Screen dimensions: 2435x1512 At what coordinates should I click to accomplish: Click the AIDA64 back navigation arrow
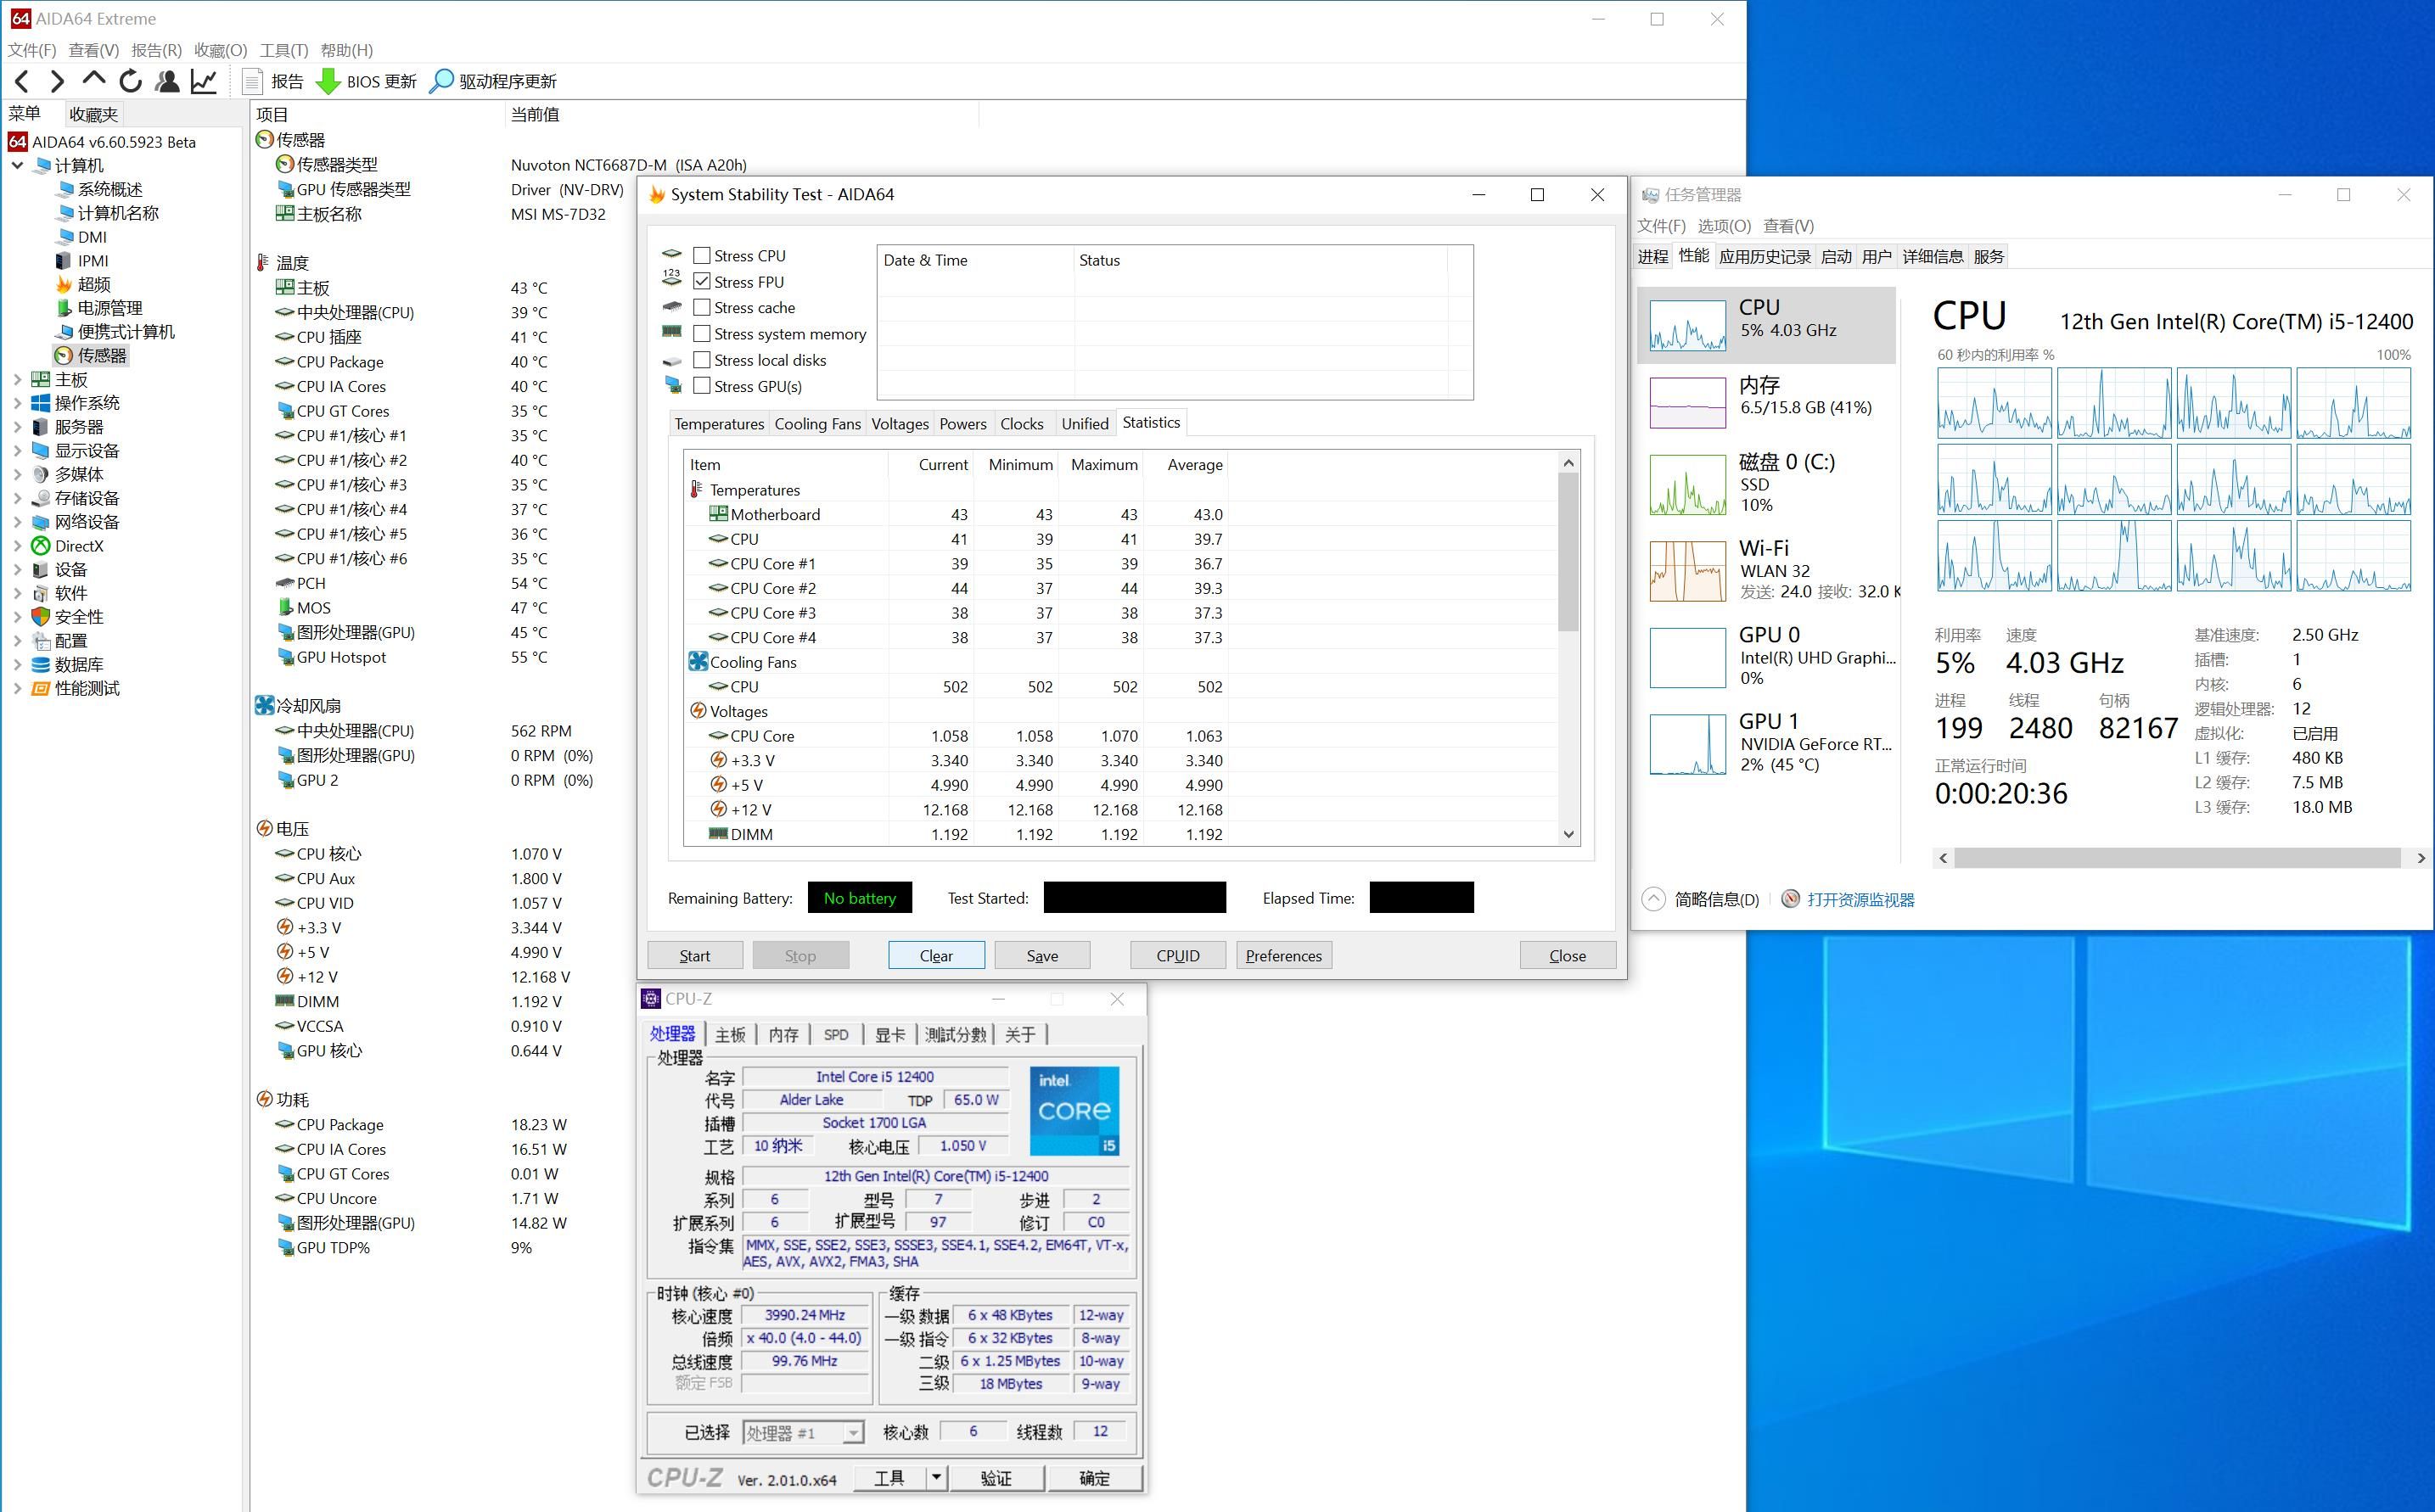(x=23, y=81)
